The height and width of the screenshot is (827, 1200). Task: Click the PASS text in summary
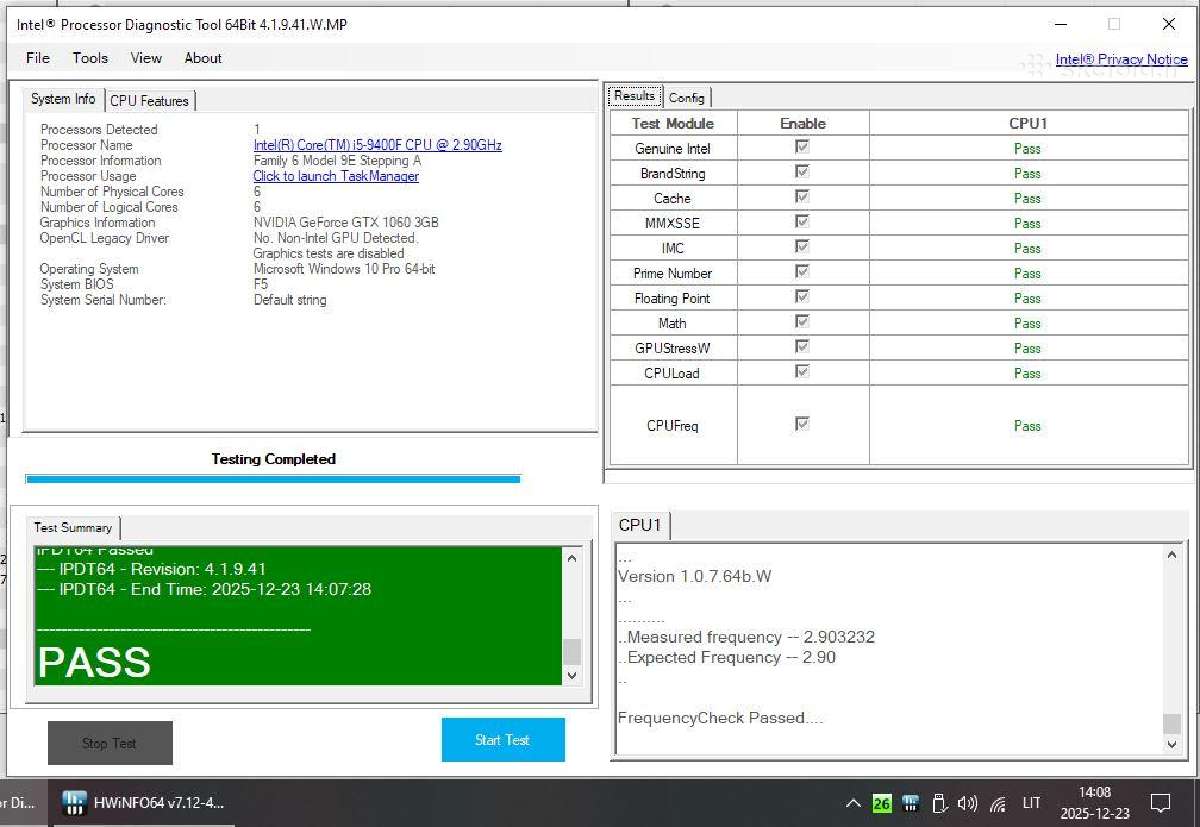pyautogui.click(x=94, y=663)
